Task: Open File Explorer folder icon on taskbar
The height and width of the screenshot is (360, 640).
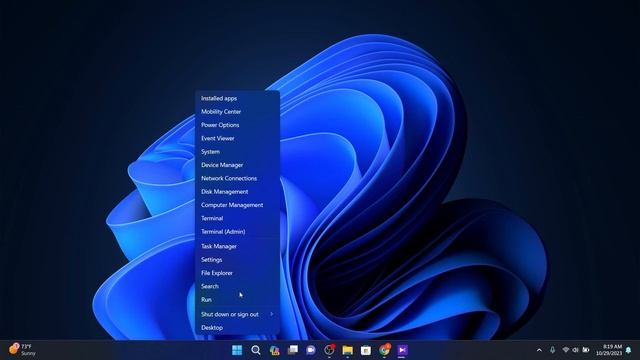Action: [348, 350]
